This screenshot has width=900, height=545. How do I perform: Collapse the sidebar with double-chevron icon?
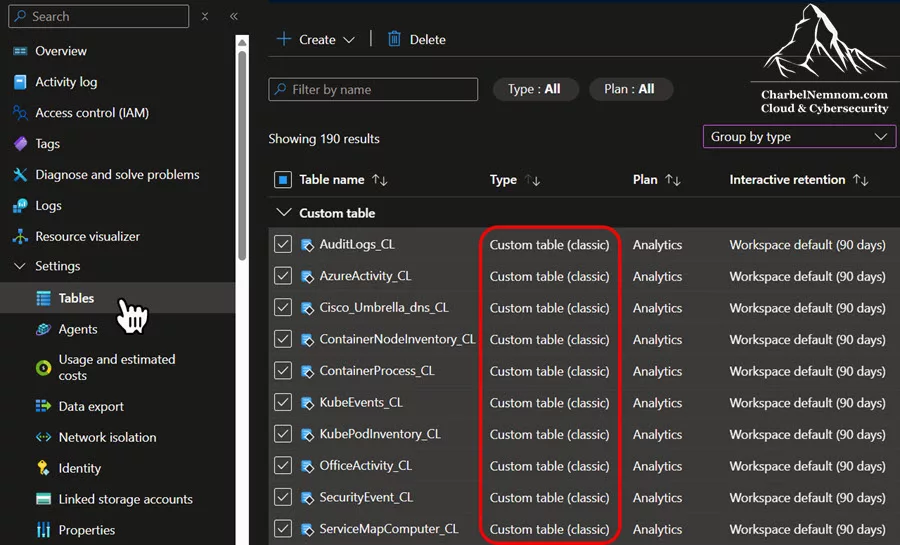[x=234, y=17]
